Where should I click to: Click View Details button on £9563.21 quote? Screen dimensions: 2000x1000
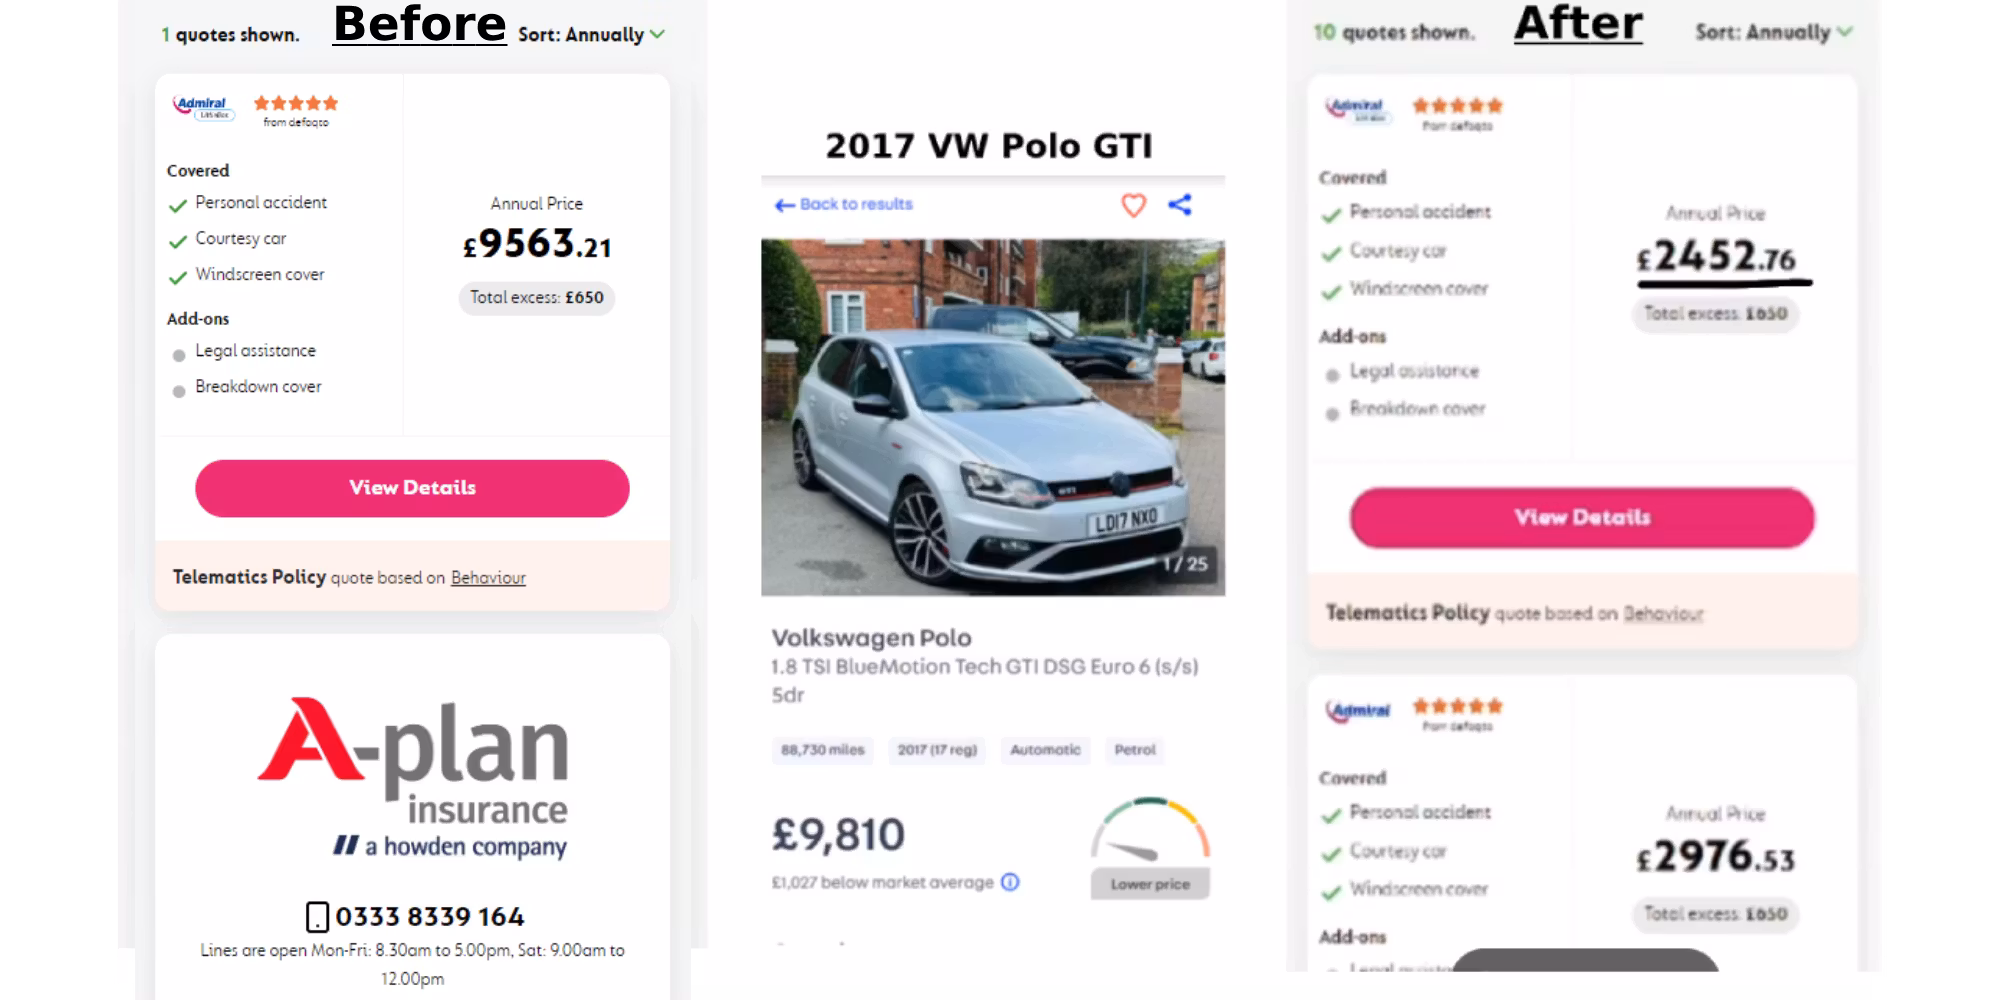pyautogui.click(x=412, y=488)
